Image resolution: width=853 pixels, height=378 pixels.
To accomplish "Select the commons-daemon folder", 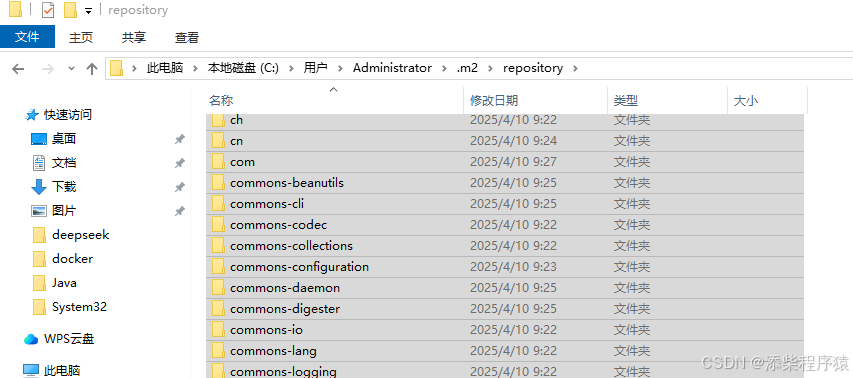I will [504, 288].
